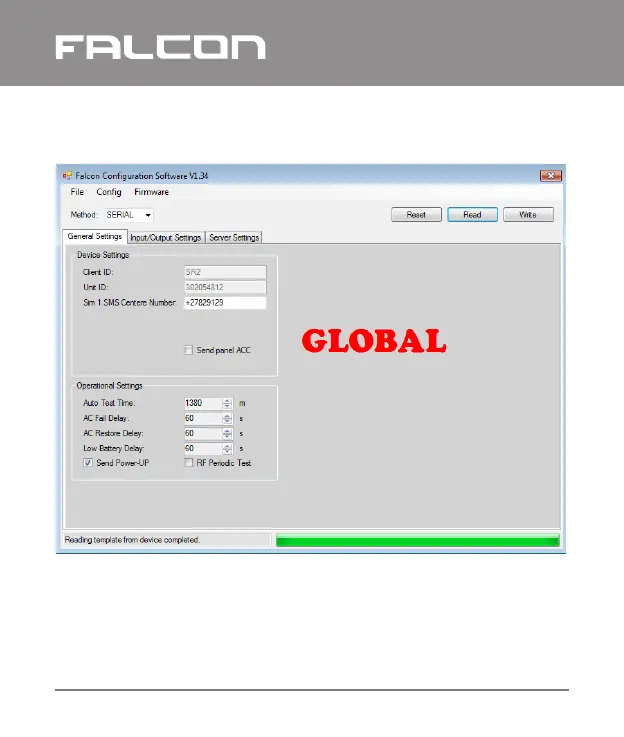This screenshot has height=737, width=624.
Task: Increase AC Restore Delay with up arrow
Action: click(x=227, y=431)
